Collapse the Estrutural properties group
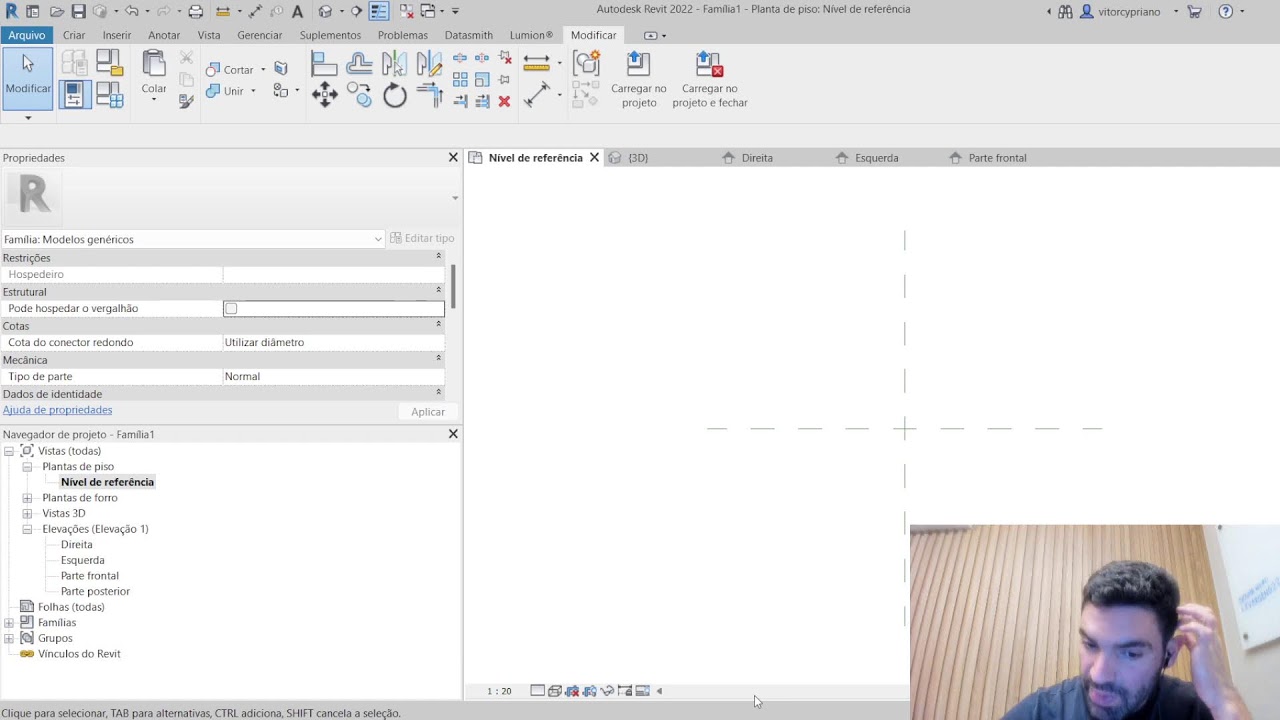This screenshot has width=1280, height=720. click(438, 291)
